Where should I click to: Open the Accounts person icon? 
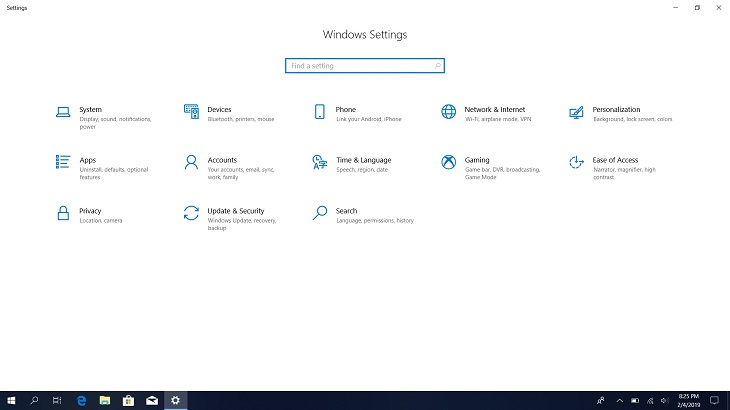191,162
